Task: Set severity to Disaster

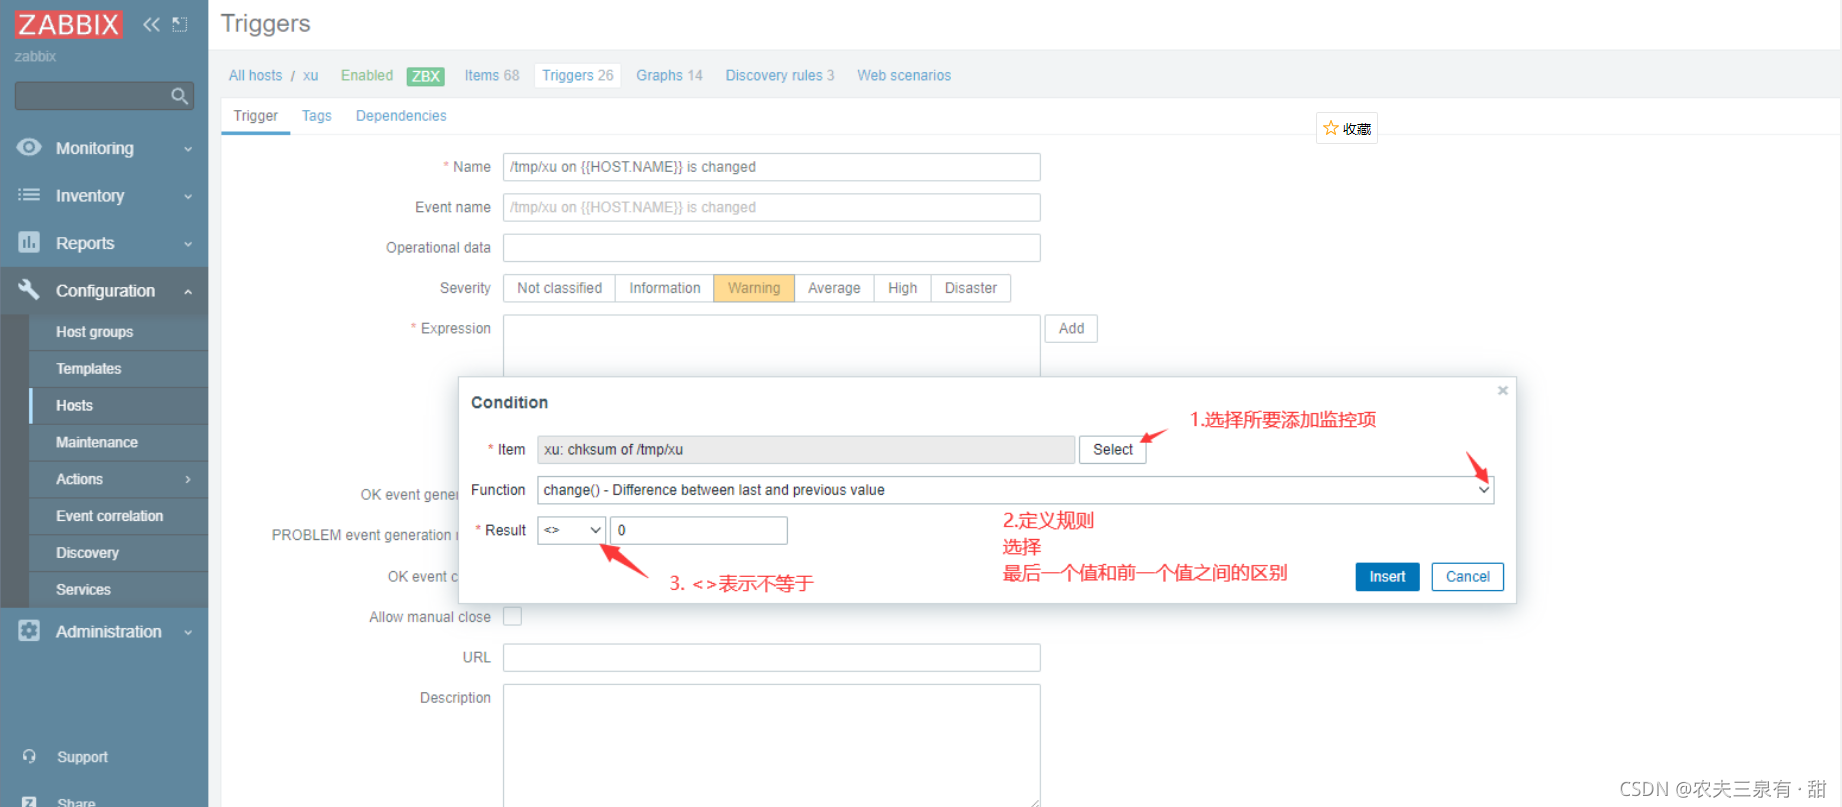Action: [970, 288]
